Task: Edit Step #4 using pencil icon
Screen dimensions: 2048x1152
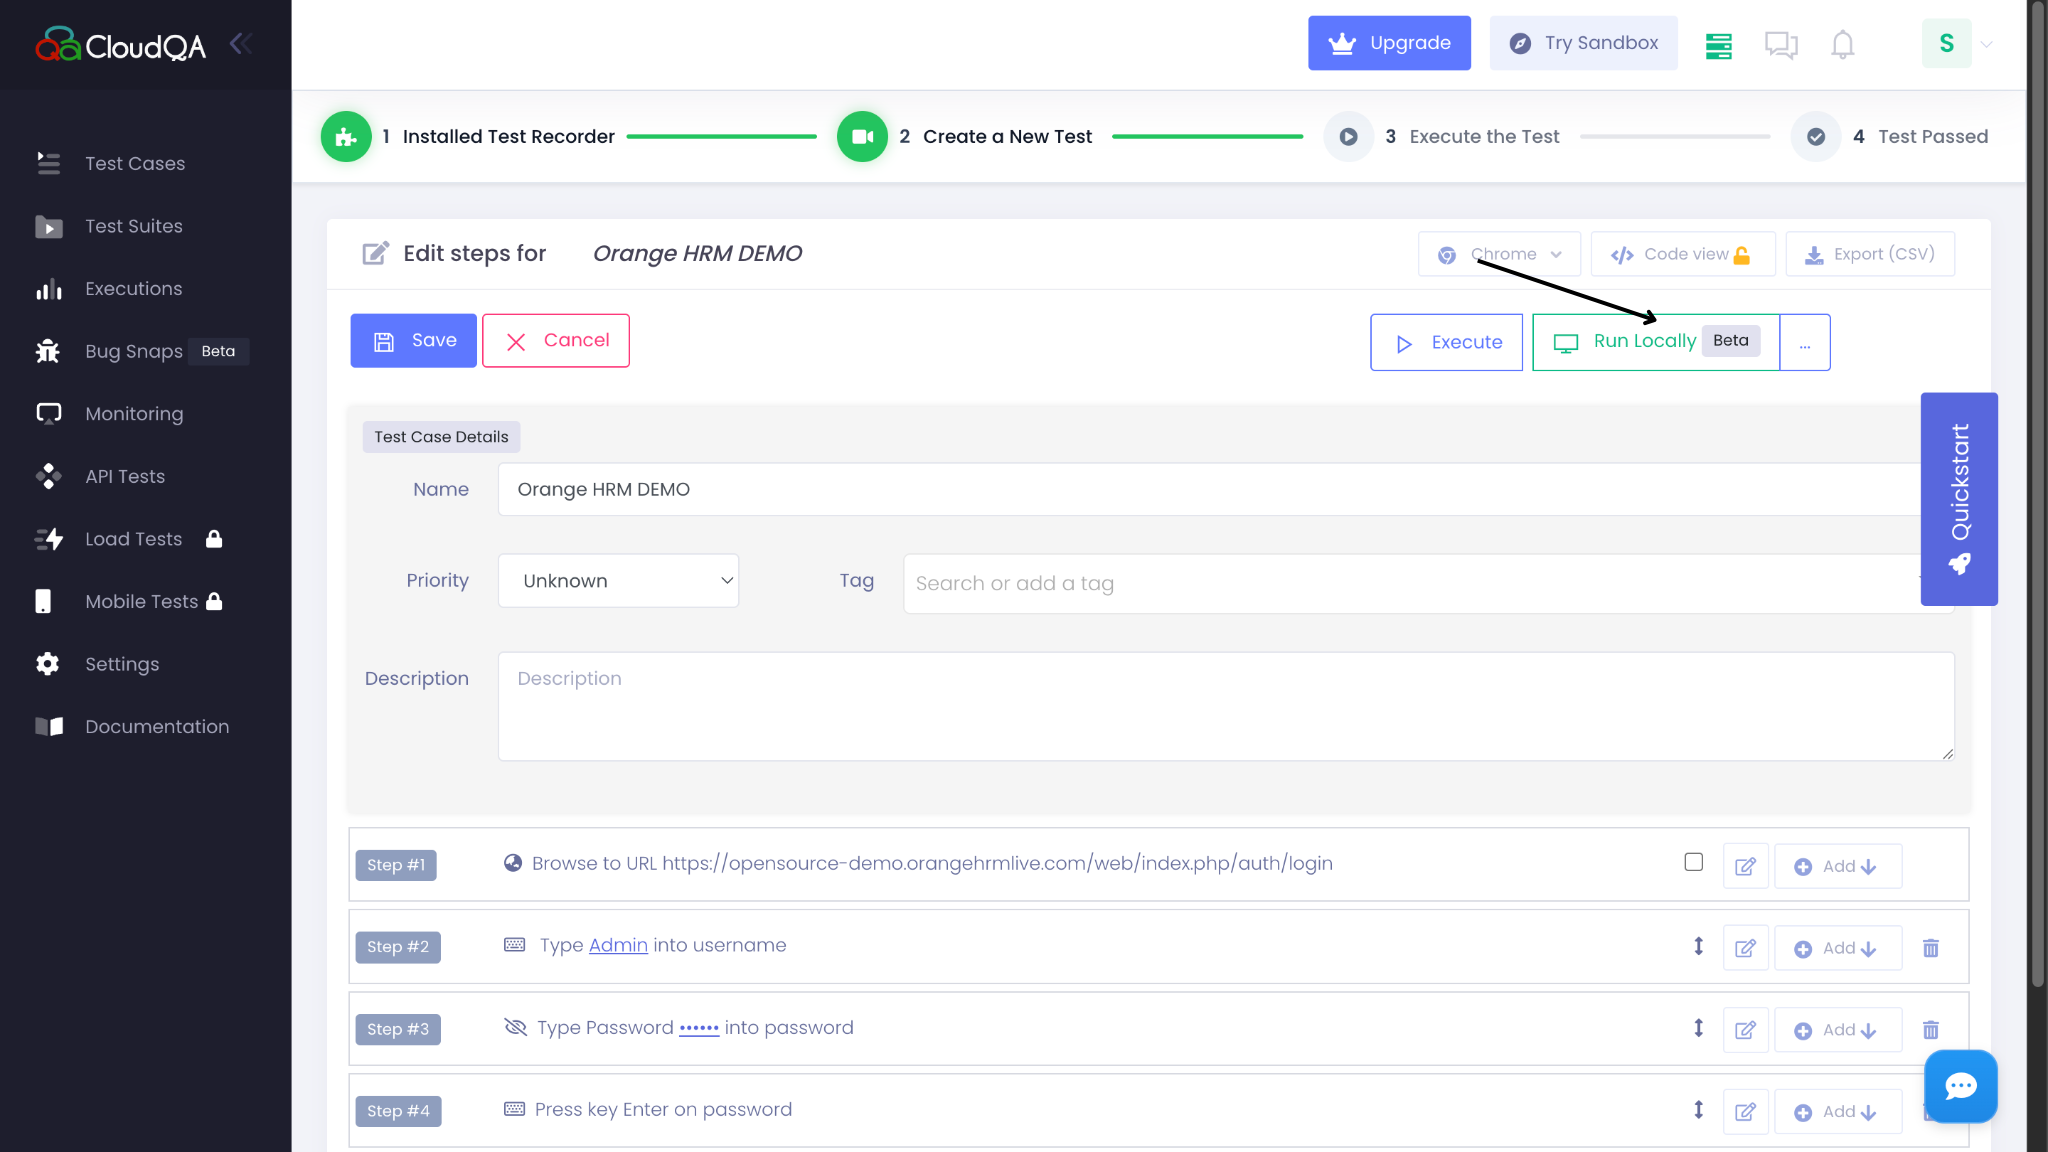Action: [x=1745, y=1112]
